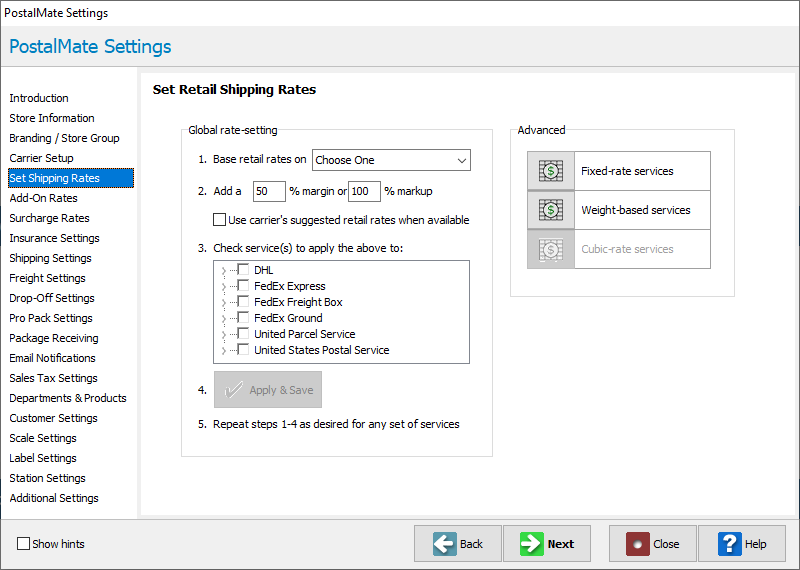Image resolution: width=800 pixels, height=570 pixels.
Task: Go to the Insurance Settings page
Action: pos(54,238)
